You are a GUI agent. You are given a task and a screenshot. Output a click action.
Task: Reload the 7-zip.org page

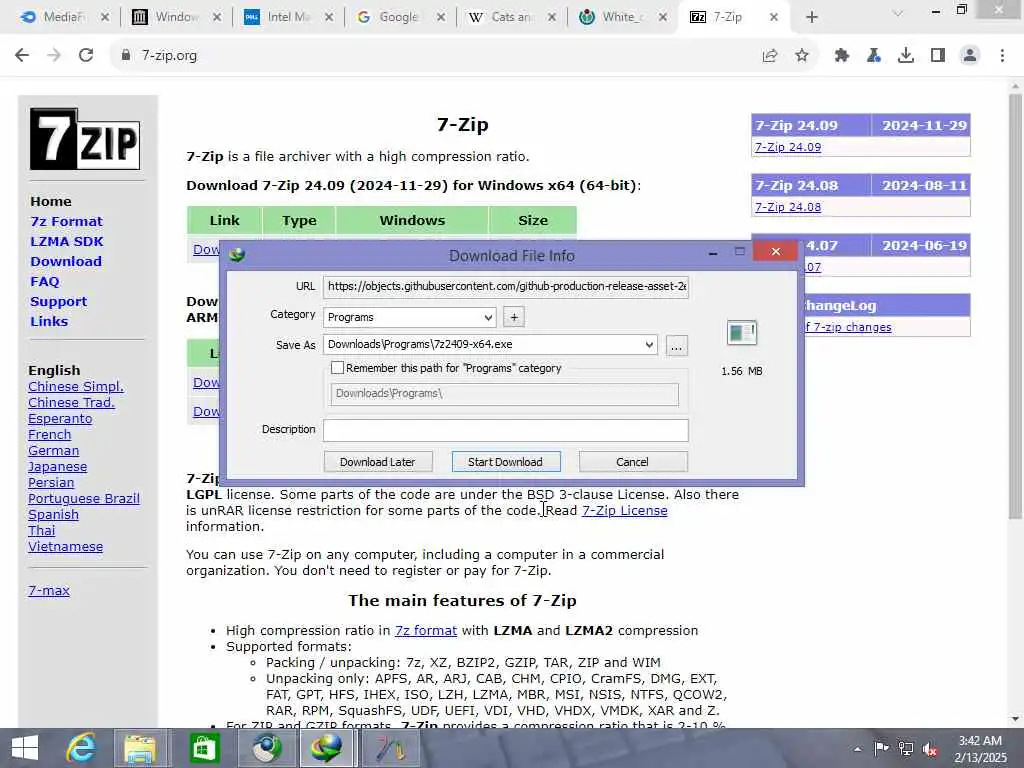(x=86, y=56)
